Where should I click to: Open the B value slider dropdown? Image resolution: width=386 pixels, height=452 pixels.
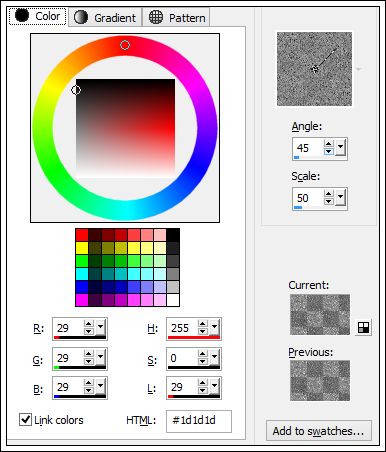pos(100,387)
